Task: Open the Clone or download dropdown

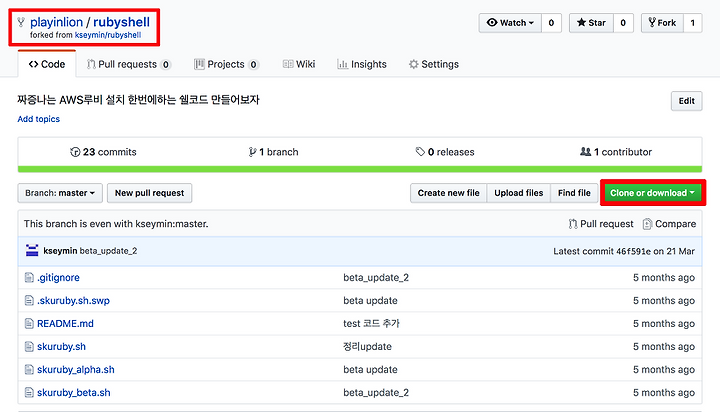Action: (652, 193)
